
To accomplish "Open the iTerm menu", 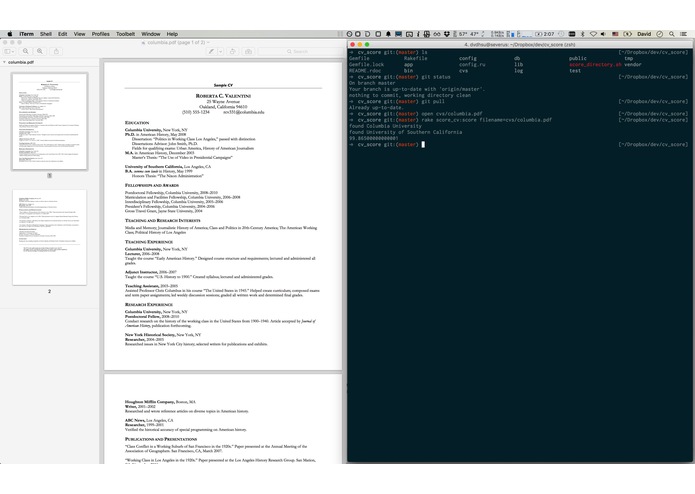I will click(26, 34).
